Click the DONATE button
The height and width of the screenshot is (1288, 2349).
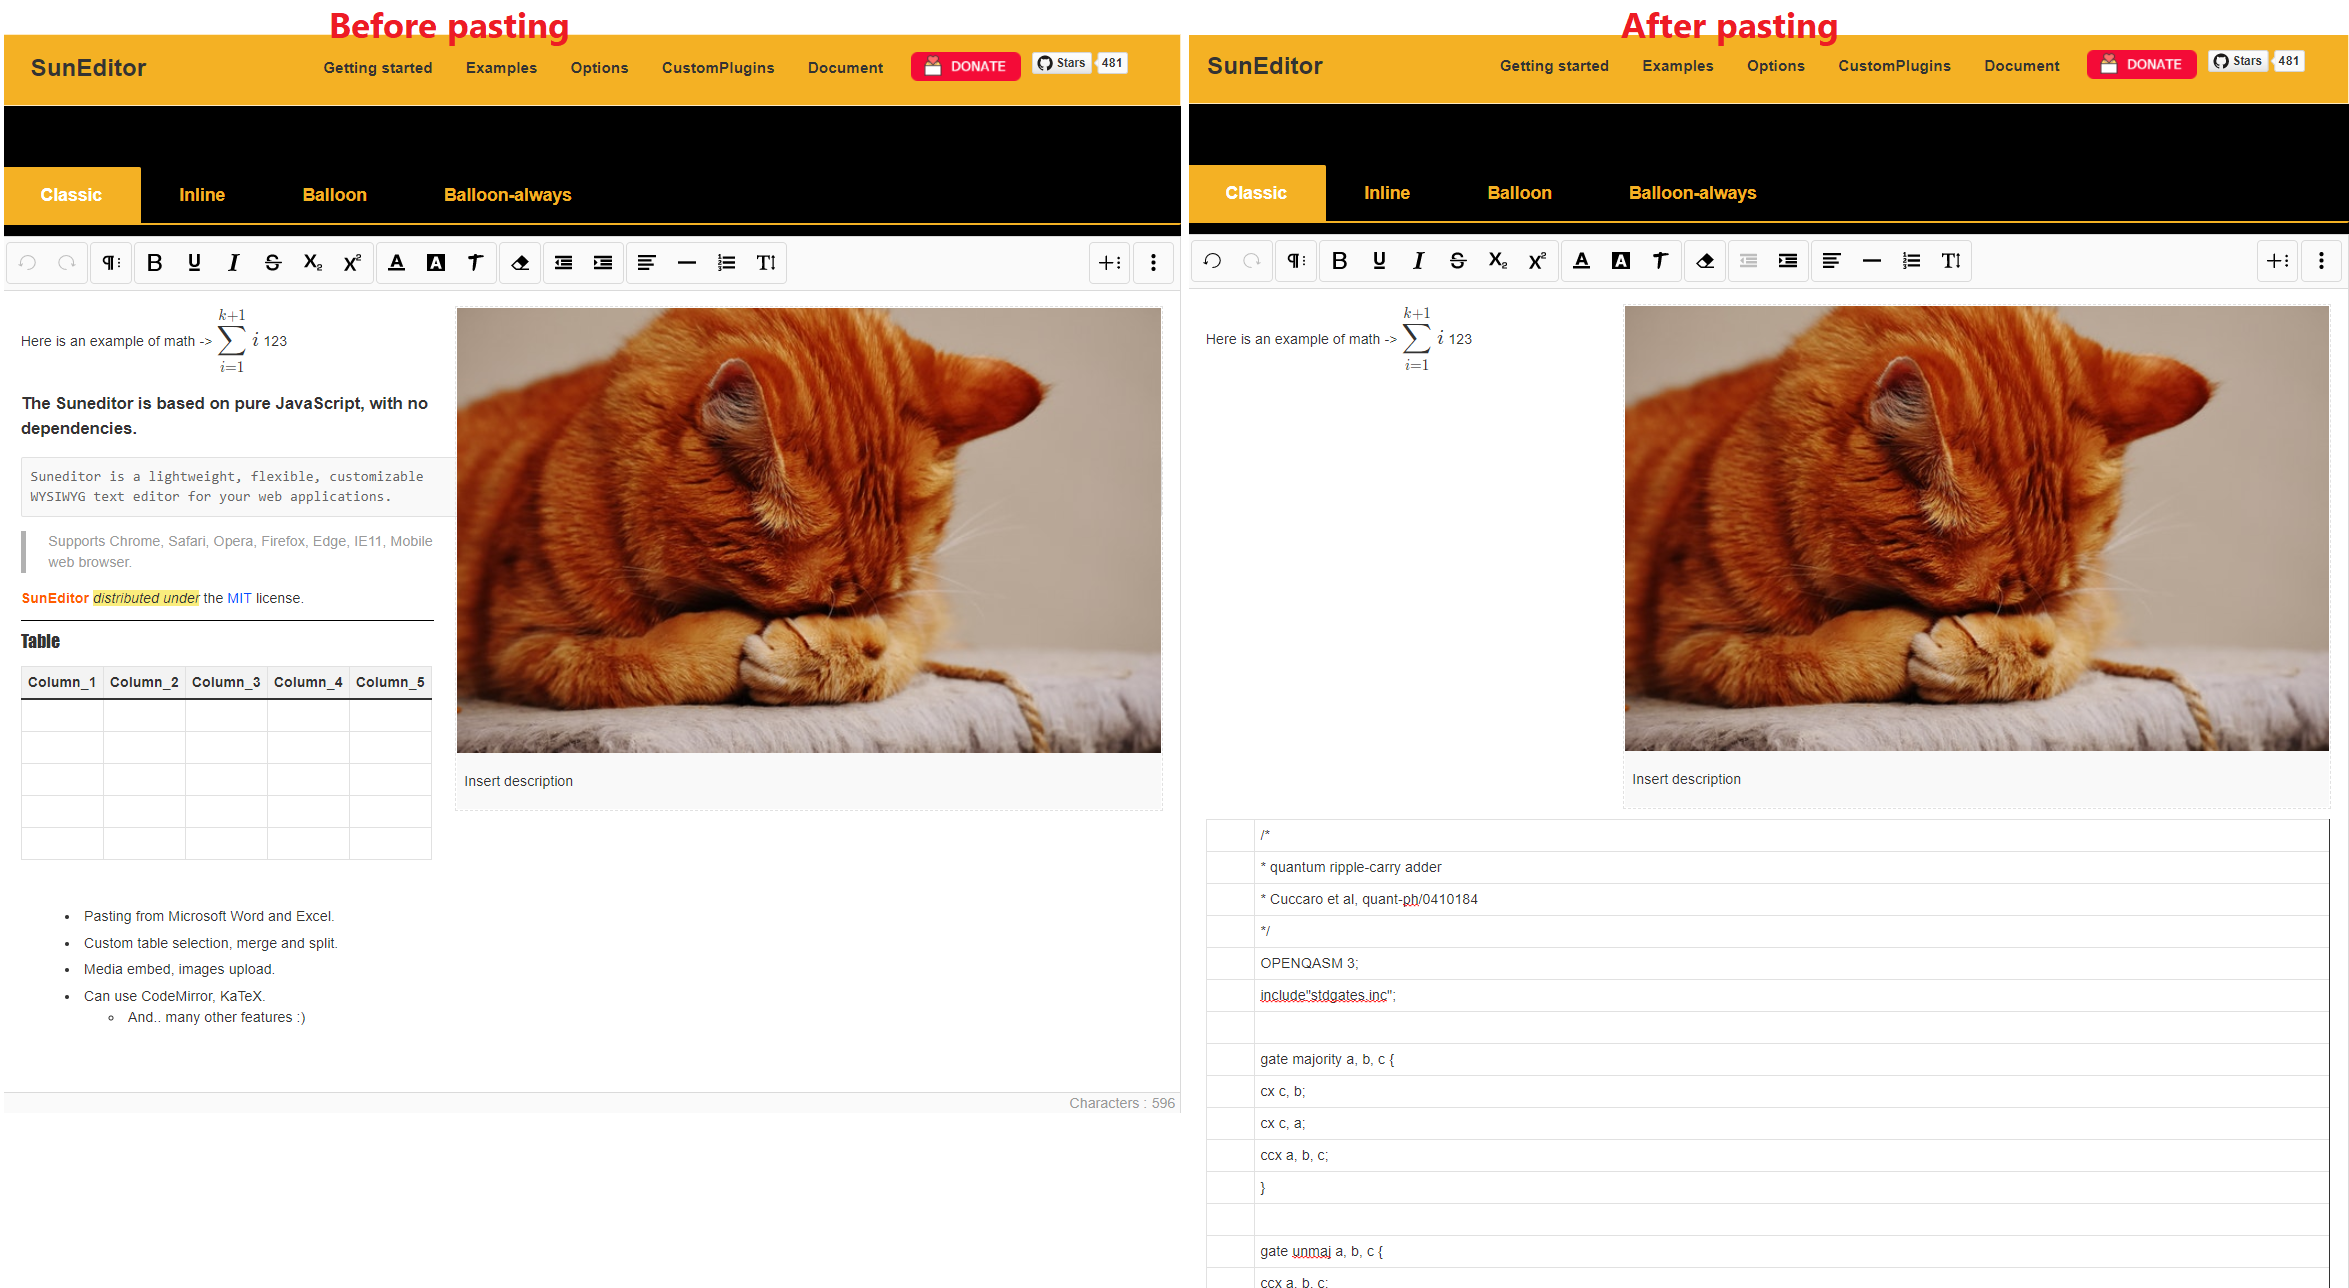point(965,66)
